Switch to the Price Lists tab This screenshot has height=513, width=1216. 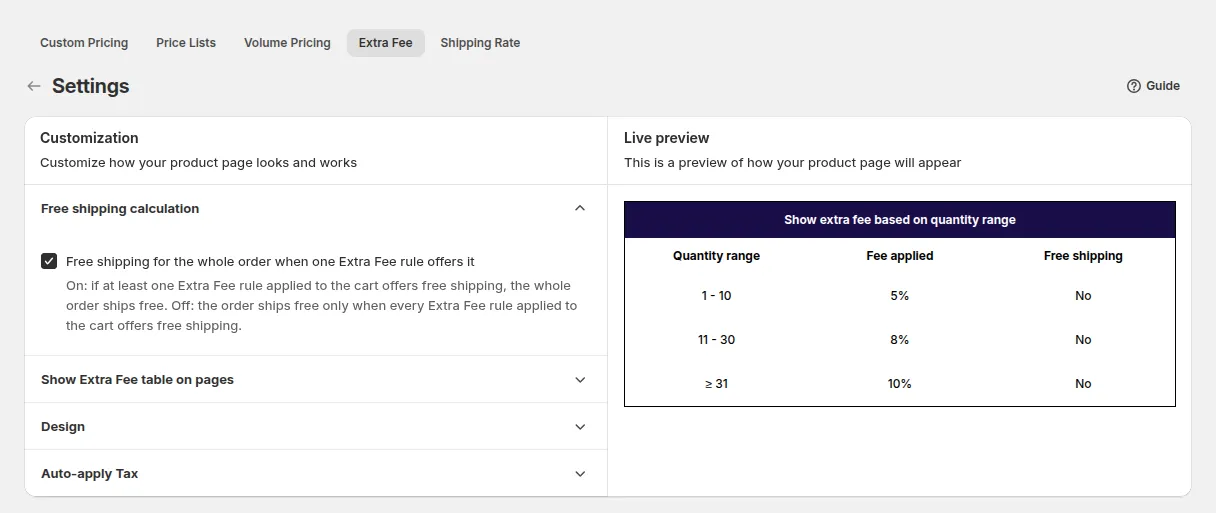pyautogui.click(x=186, y=43)
